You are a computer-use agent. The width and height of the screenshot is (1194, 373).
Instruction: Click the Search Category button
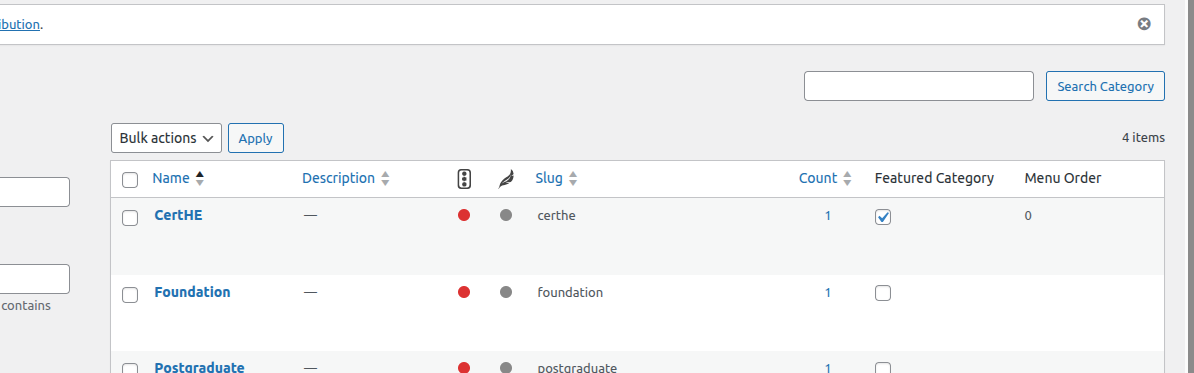1105,86
